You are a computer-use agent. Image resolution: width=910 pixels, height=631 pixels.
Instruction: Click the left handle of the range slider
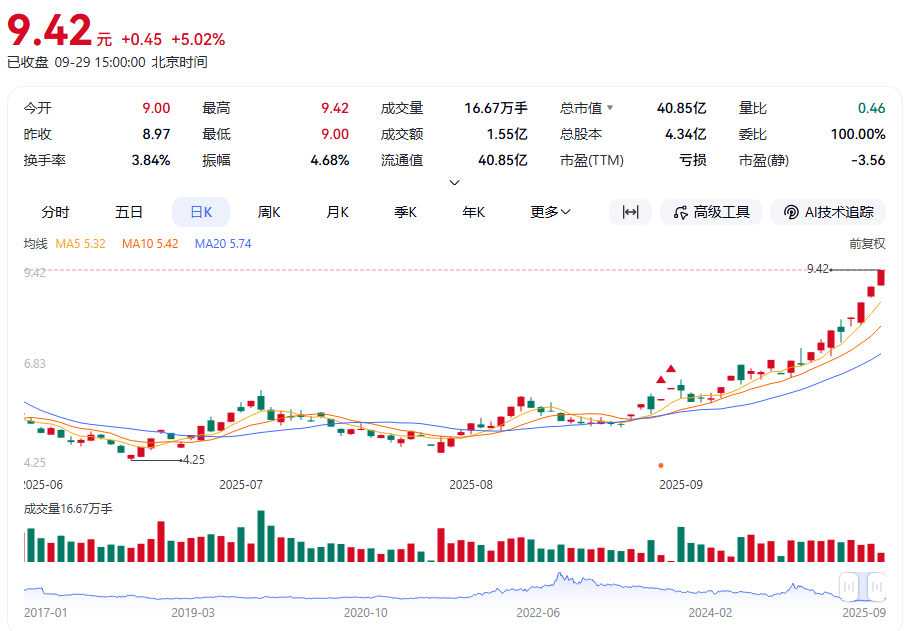click(x=849, y=587)
